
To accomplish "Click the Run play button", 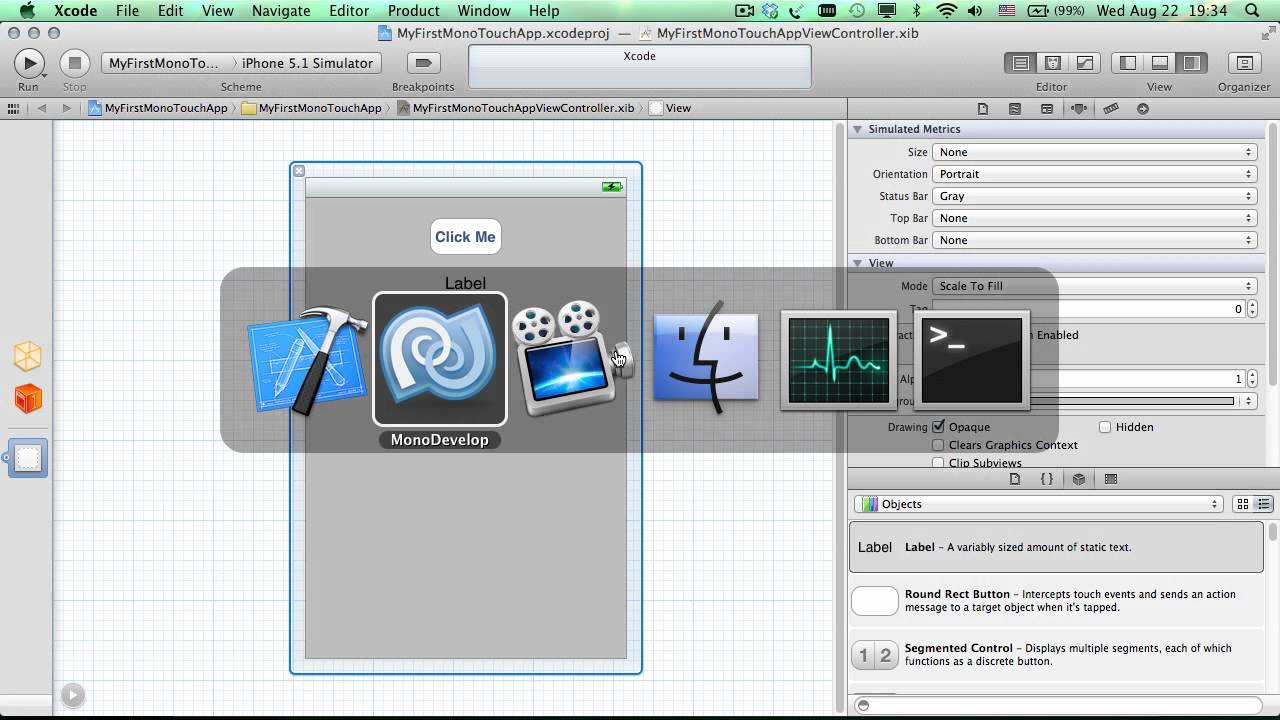I will pyautogui.click(x=29, y=63).
